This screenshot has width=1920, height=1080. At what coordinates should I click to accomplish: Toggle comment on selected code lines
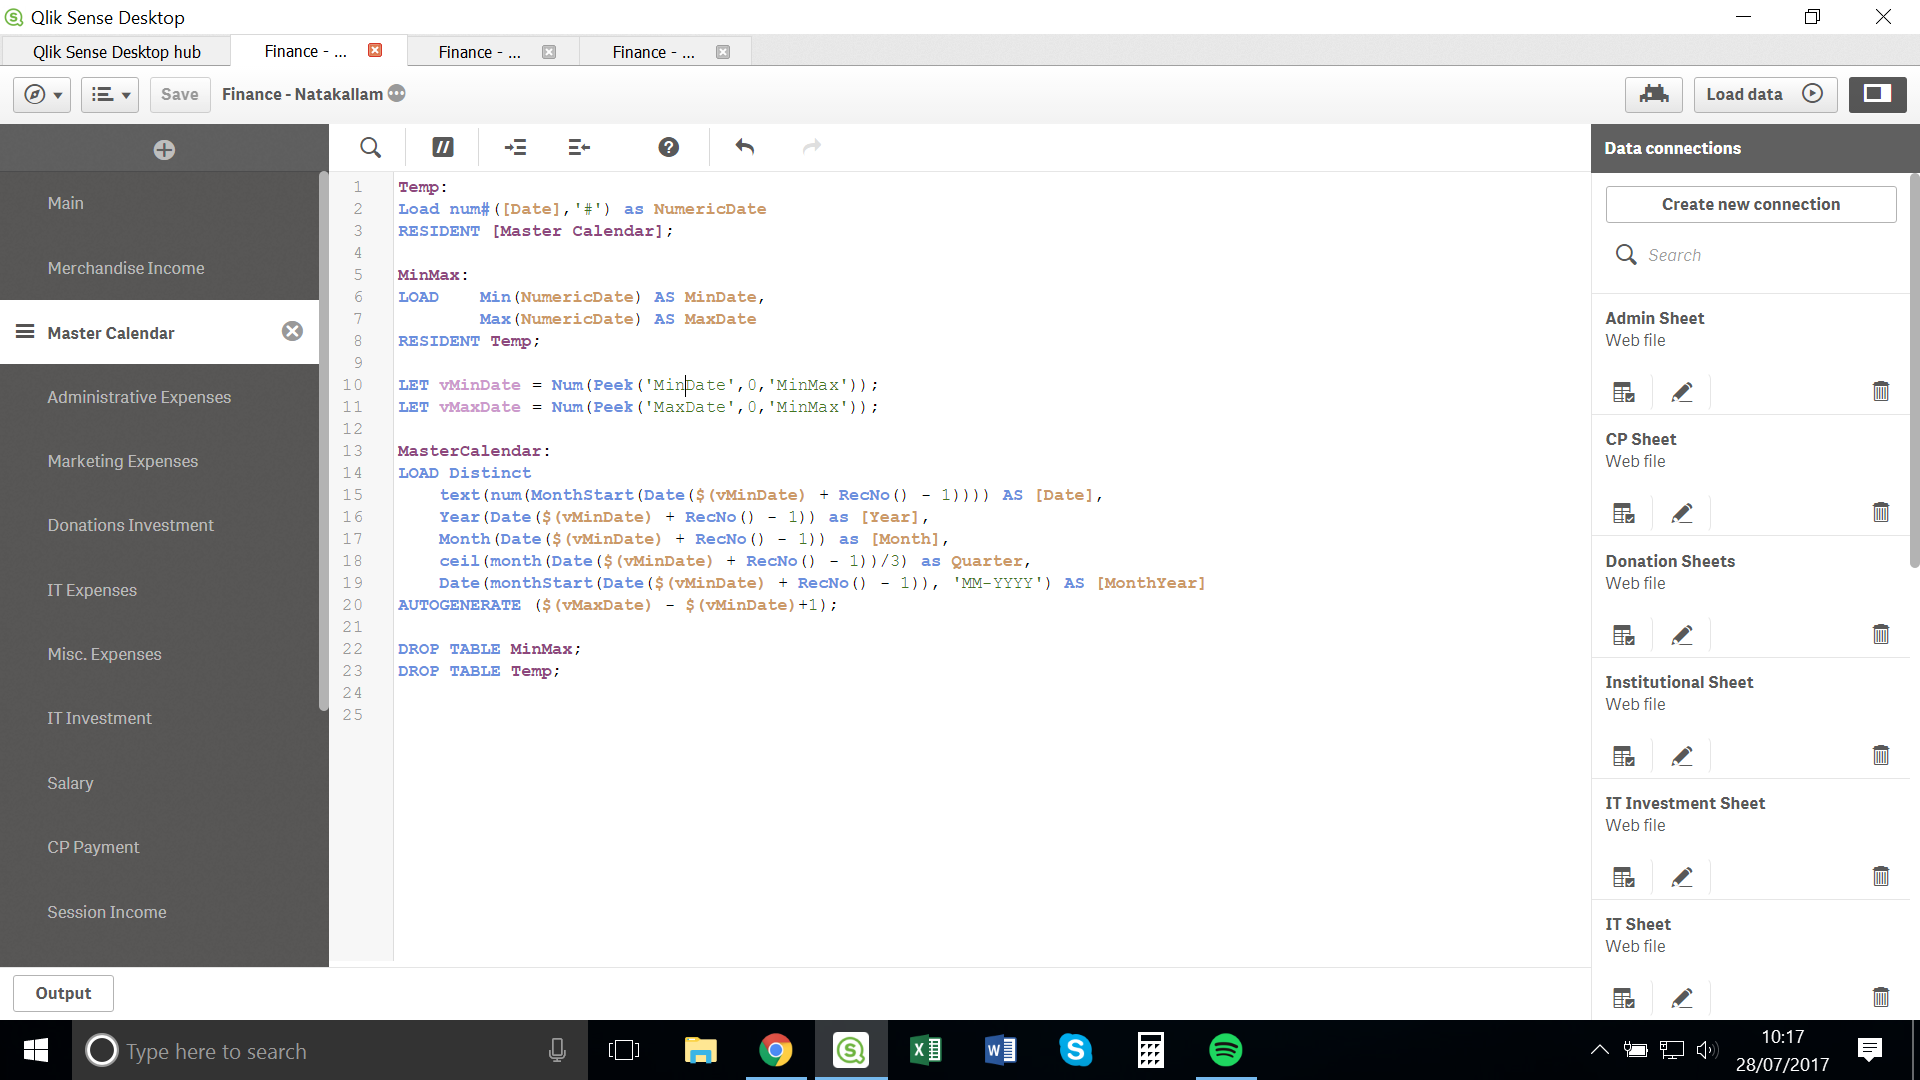(x=442, y=148)
